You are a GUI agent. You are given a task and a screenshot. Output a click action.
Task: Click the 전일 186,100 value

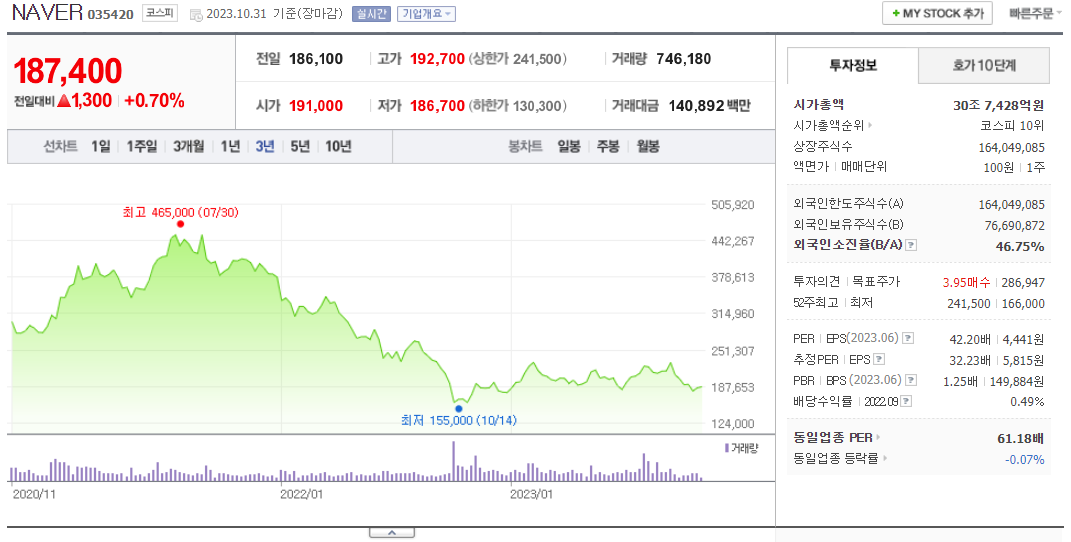tap(316, 59)
